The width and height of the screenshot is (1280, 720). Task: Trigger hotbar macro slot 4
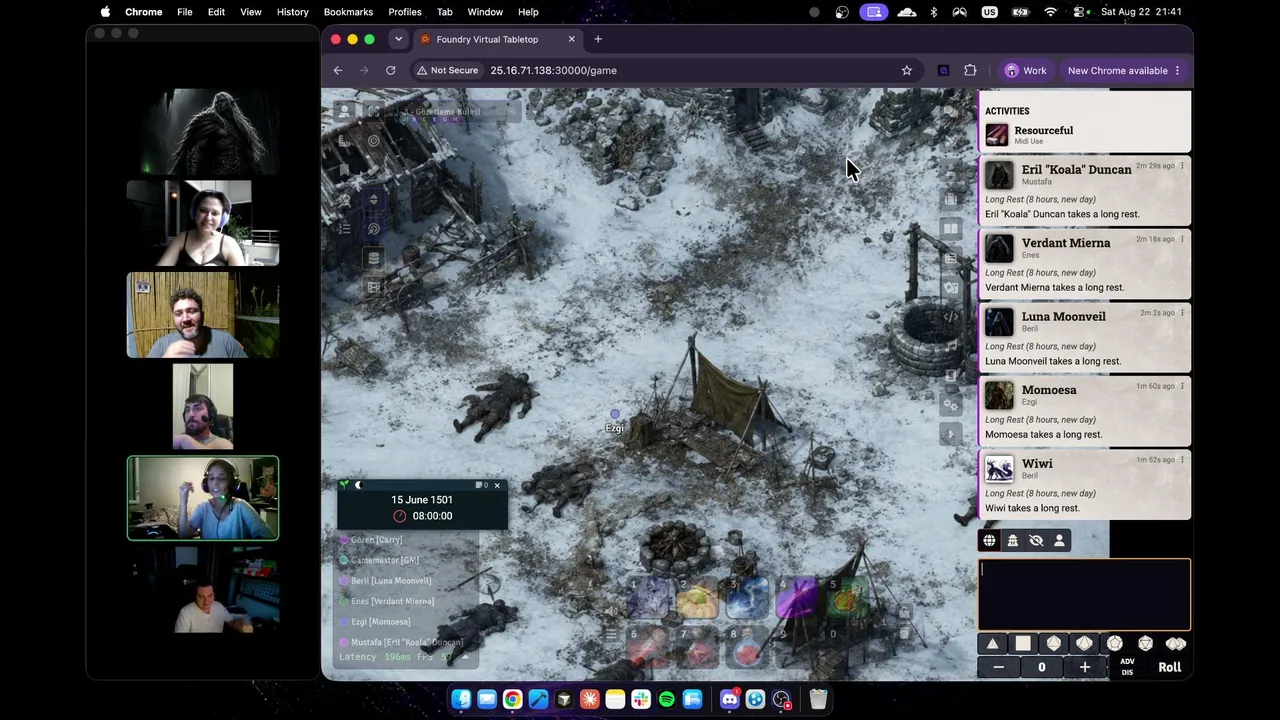coord(798,598)
